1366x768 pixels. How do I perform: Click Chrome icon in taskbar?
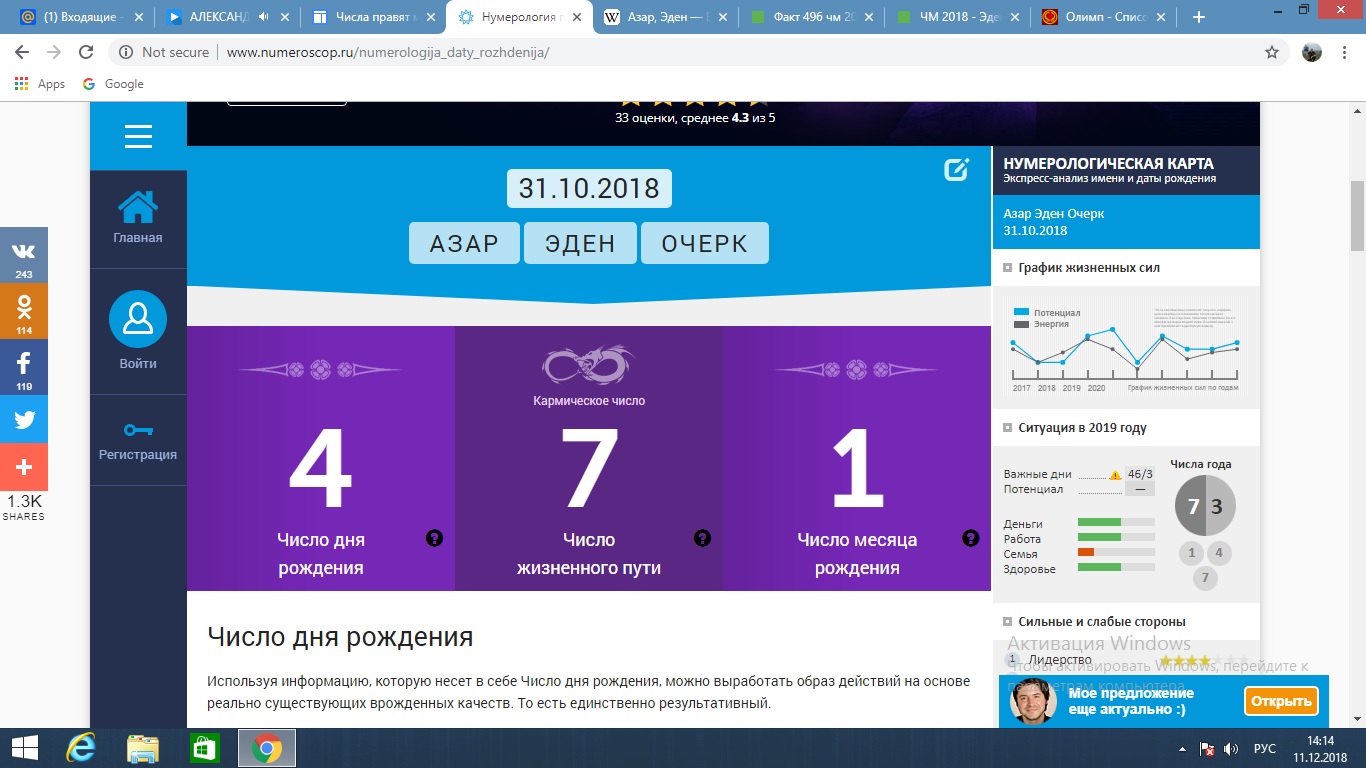266,748
